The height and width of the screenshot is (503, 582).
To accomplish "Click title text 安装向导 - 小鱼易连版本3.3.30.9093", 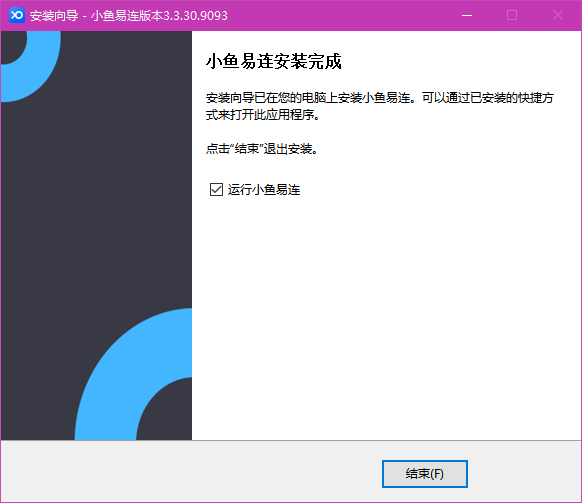I will [x=129, y=16].
